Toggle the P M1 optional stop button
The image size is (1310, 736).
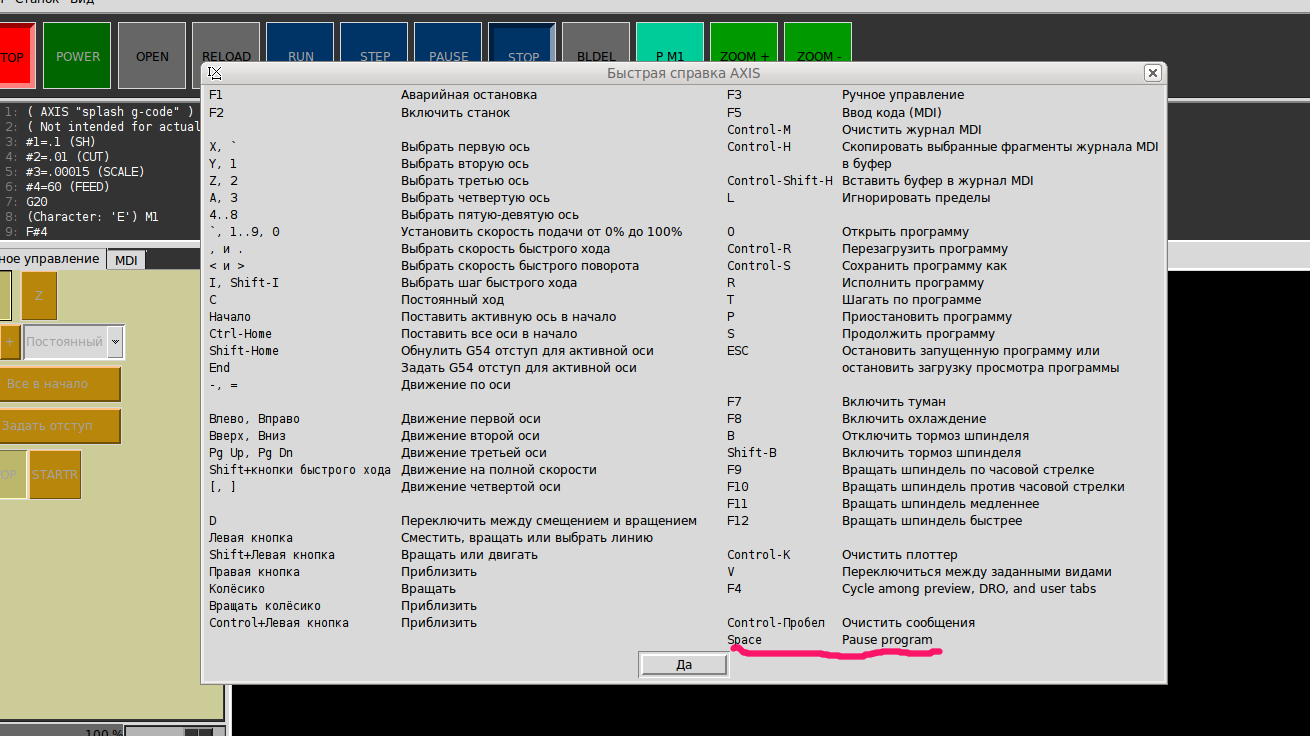tap(670, 56)
